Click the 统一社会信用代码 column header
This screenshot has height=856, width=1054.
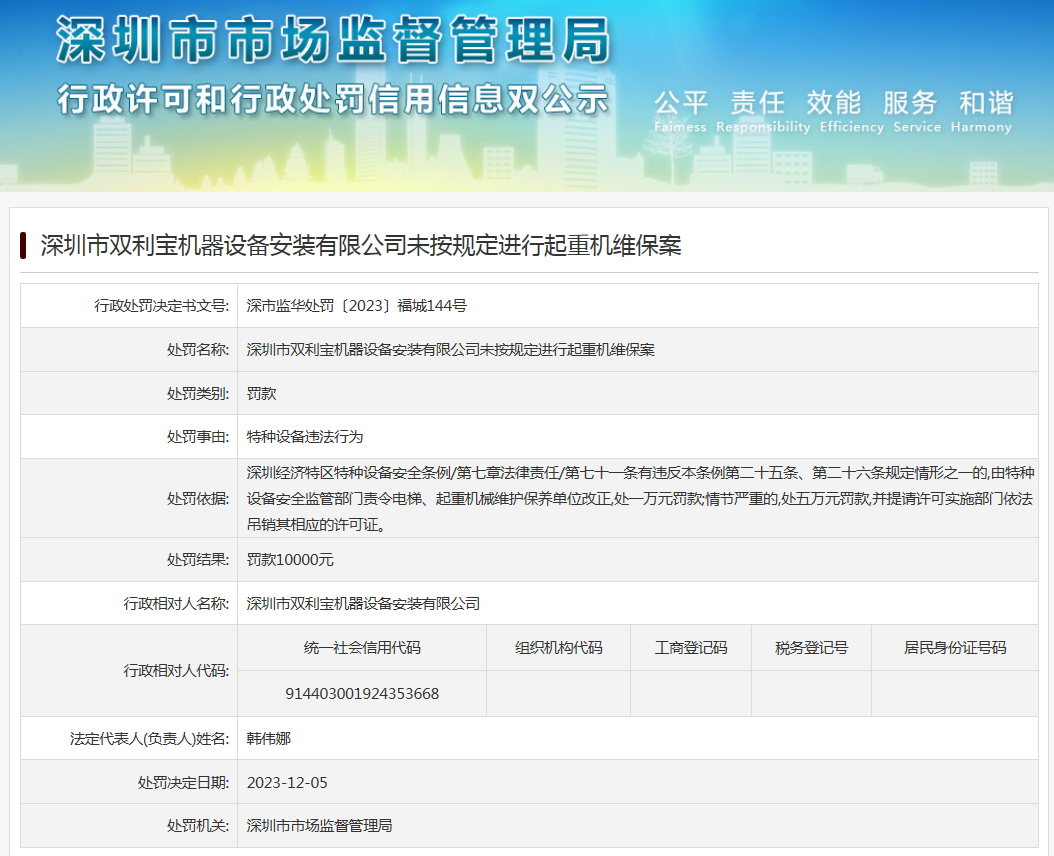pos(362,648)
